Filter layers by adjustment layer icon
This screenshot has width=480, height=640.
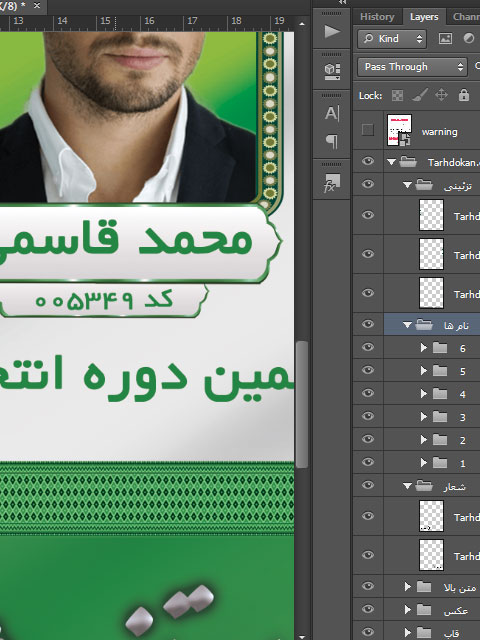tap(469, 39)
